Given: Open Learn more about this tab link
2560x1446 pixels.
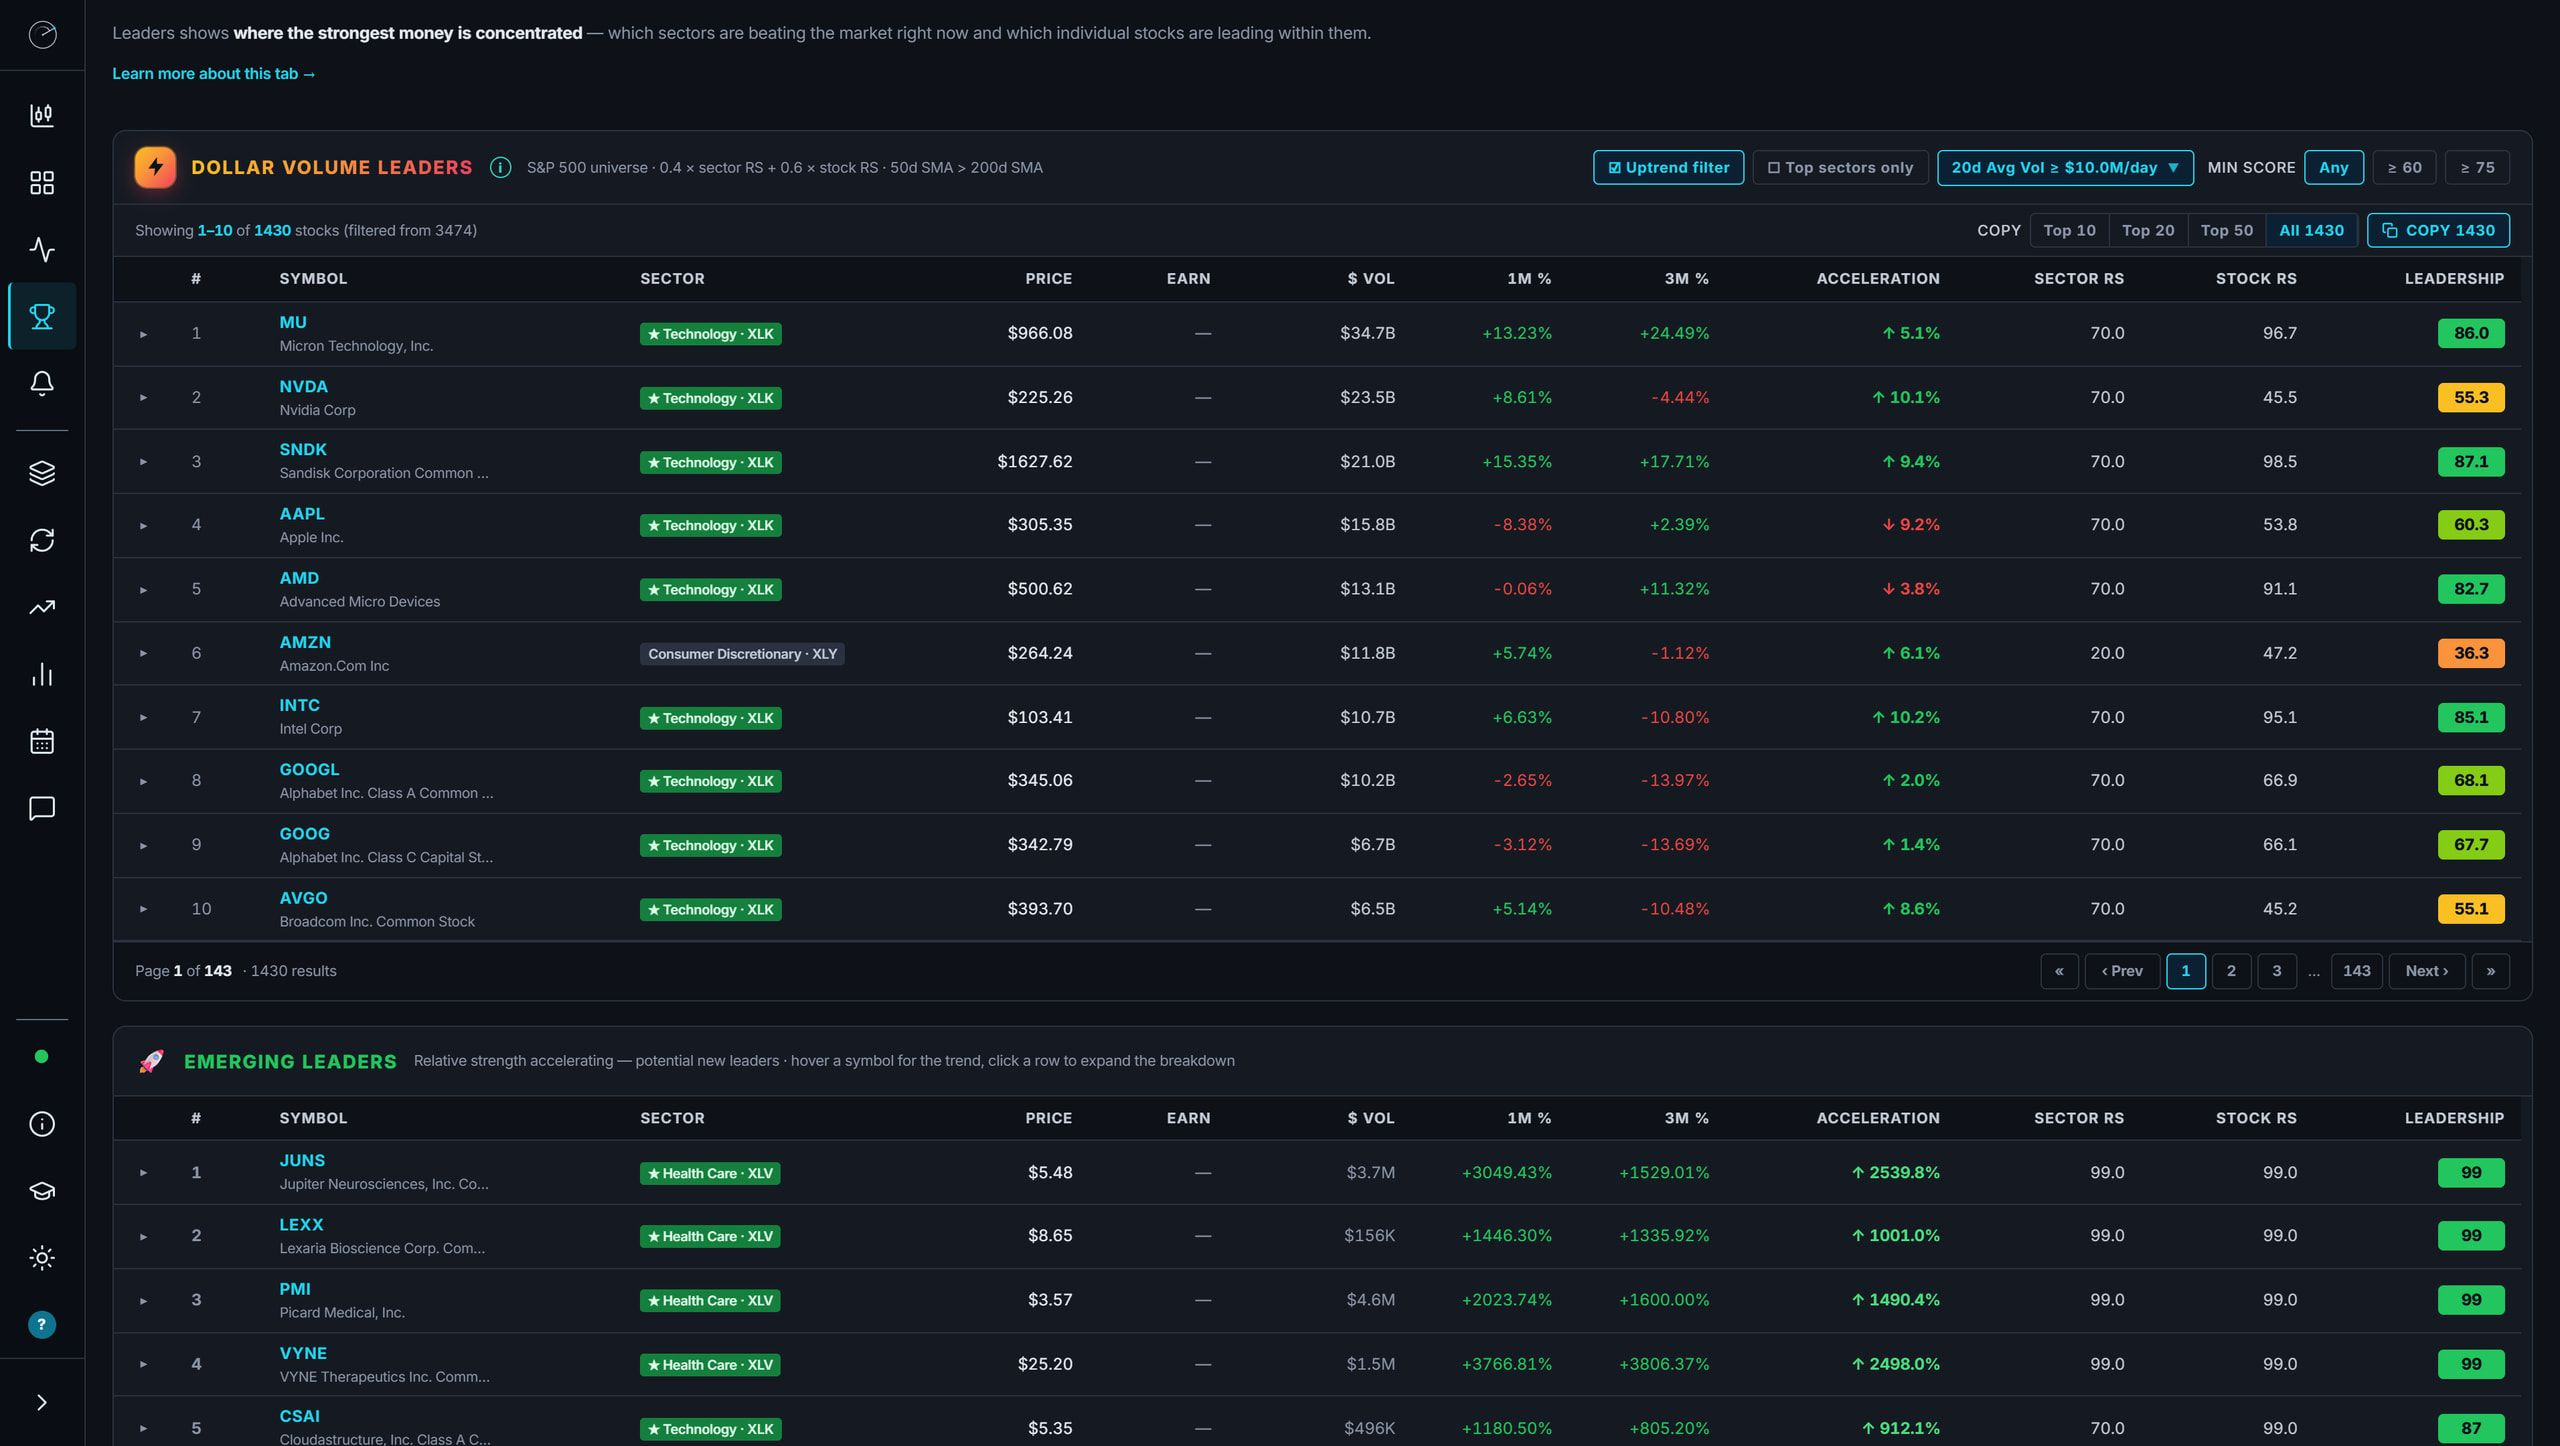Looking at the screenshot, I should 213,74.
